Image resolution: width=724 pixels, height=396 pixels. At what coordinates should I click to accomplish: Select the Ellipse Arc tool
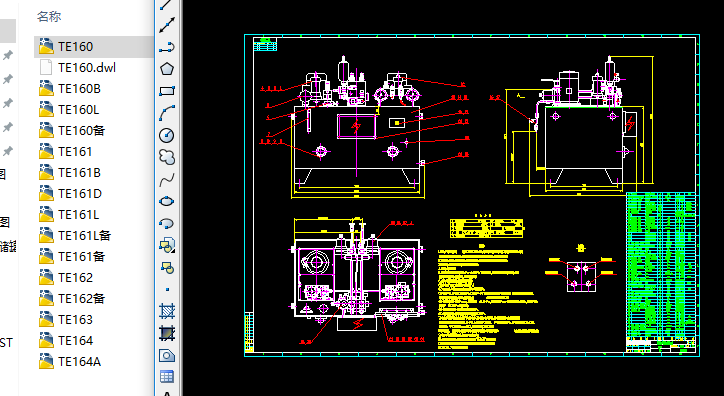point(167,224)
